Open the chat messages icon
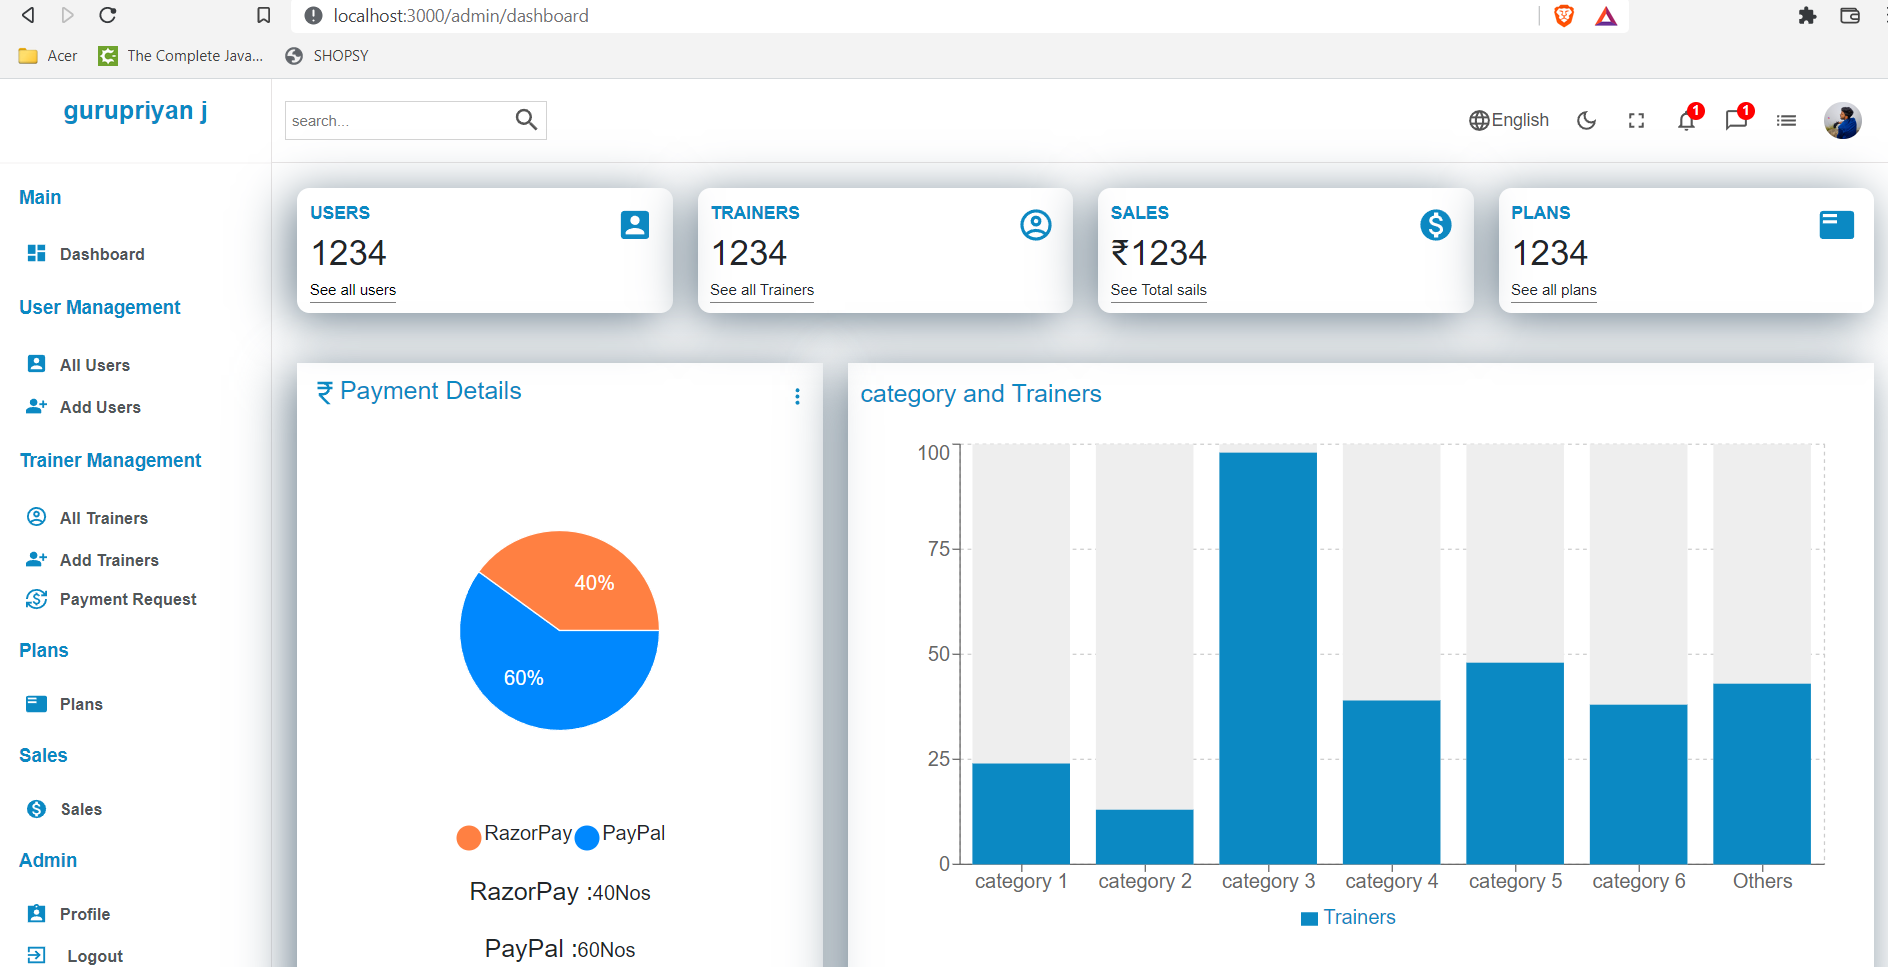This screenshot has height=967, width=1888. 1736,121
